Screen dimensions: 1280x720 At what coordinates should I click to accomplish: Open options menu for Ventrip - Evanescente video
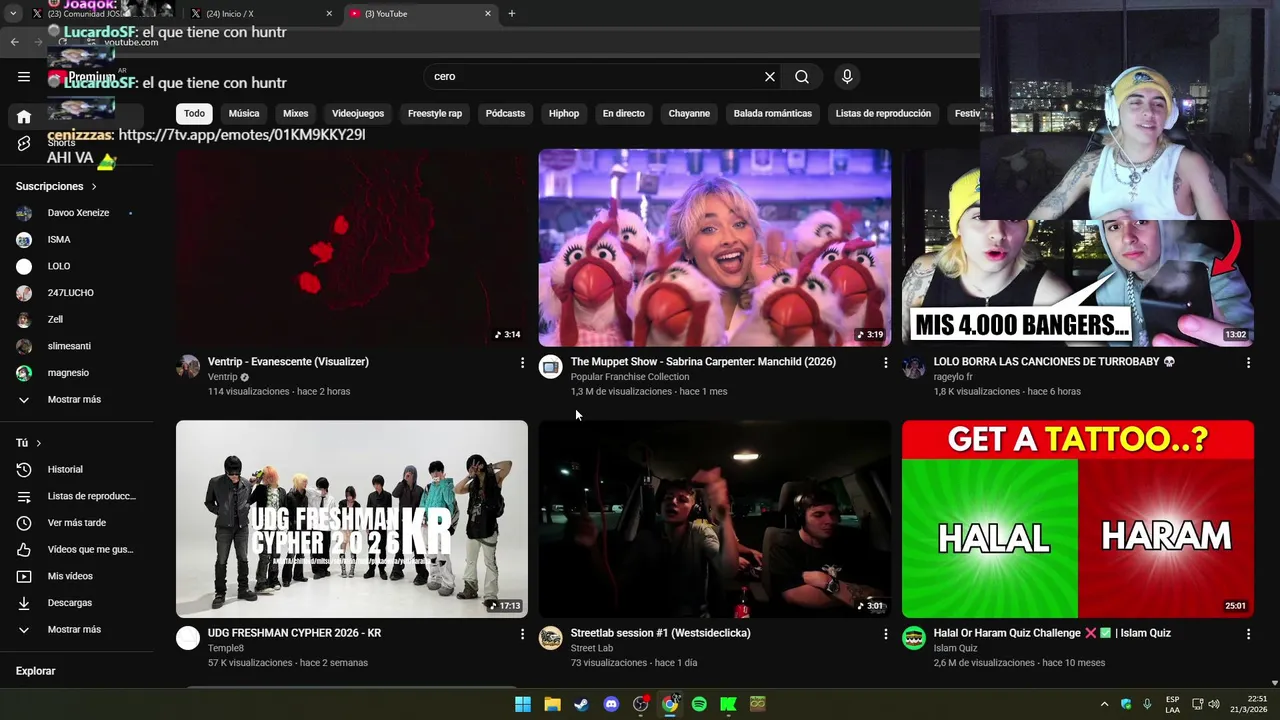coord(522,362)
